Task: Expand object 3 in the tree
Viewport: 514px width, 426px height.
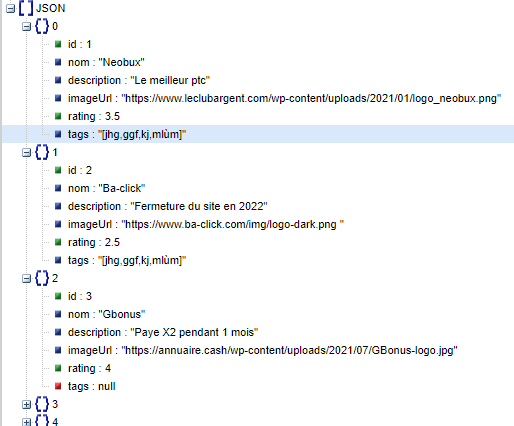Action: click(26, 405)
